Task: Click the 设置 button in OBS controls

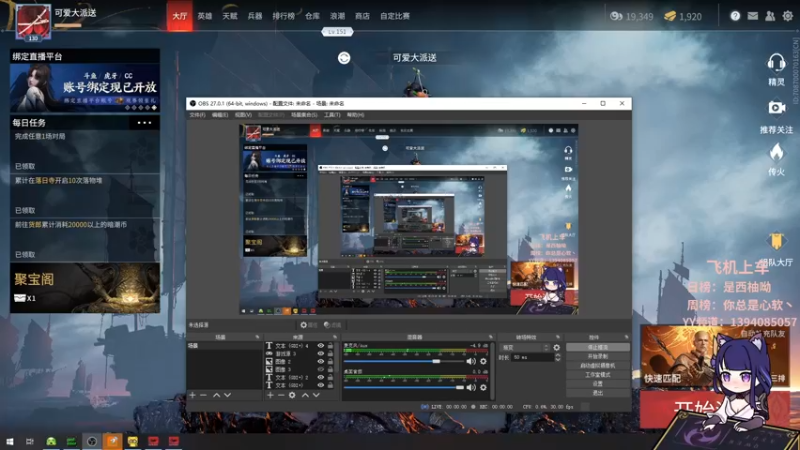Action: tap(597, 384)
